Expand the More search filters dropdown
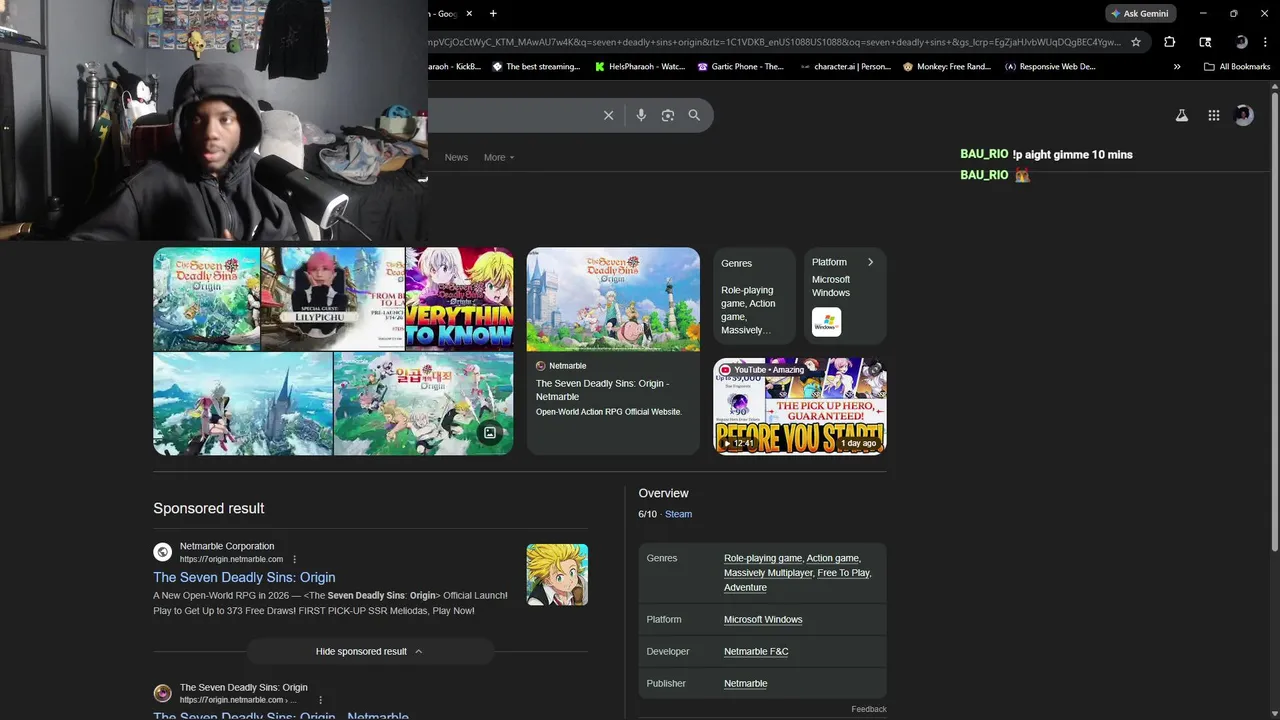Screen dimensions: 1280x720 coord(499,157)
